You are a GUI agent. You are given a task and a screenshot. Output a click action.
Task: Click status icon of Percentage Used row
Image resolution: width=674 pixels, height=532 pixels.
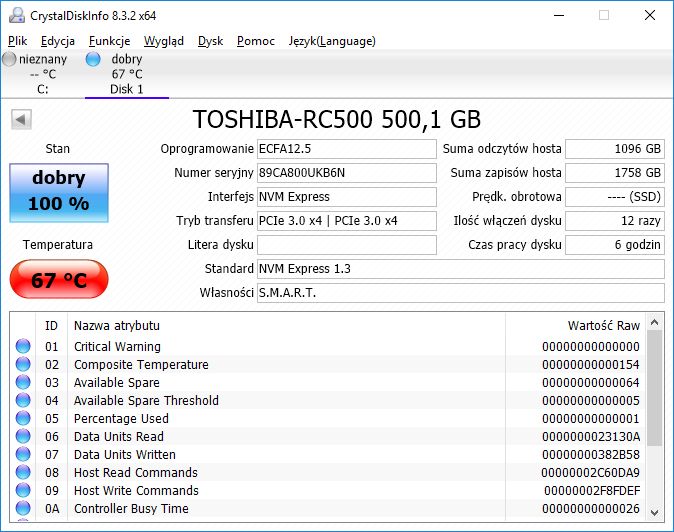pyautogui.click(x=23, y=418)
